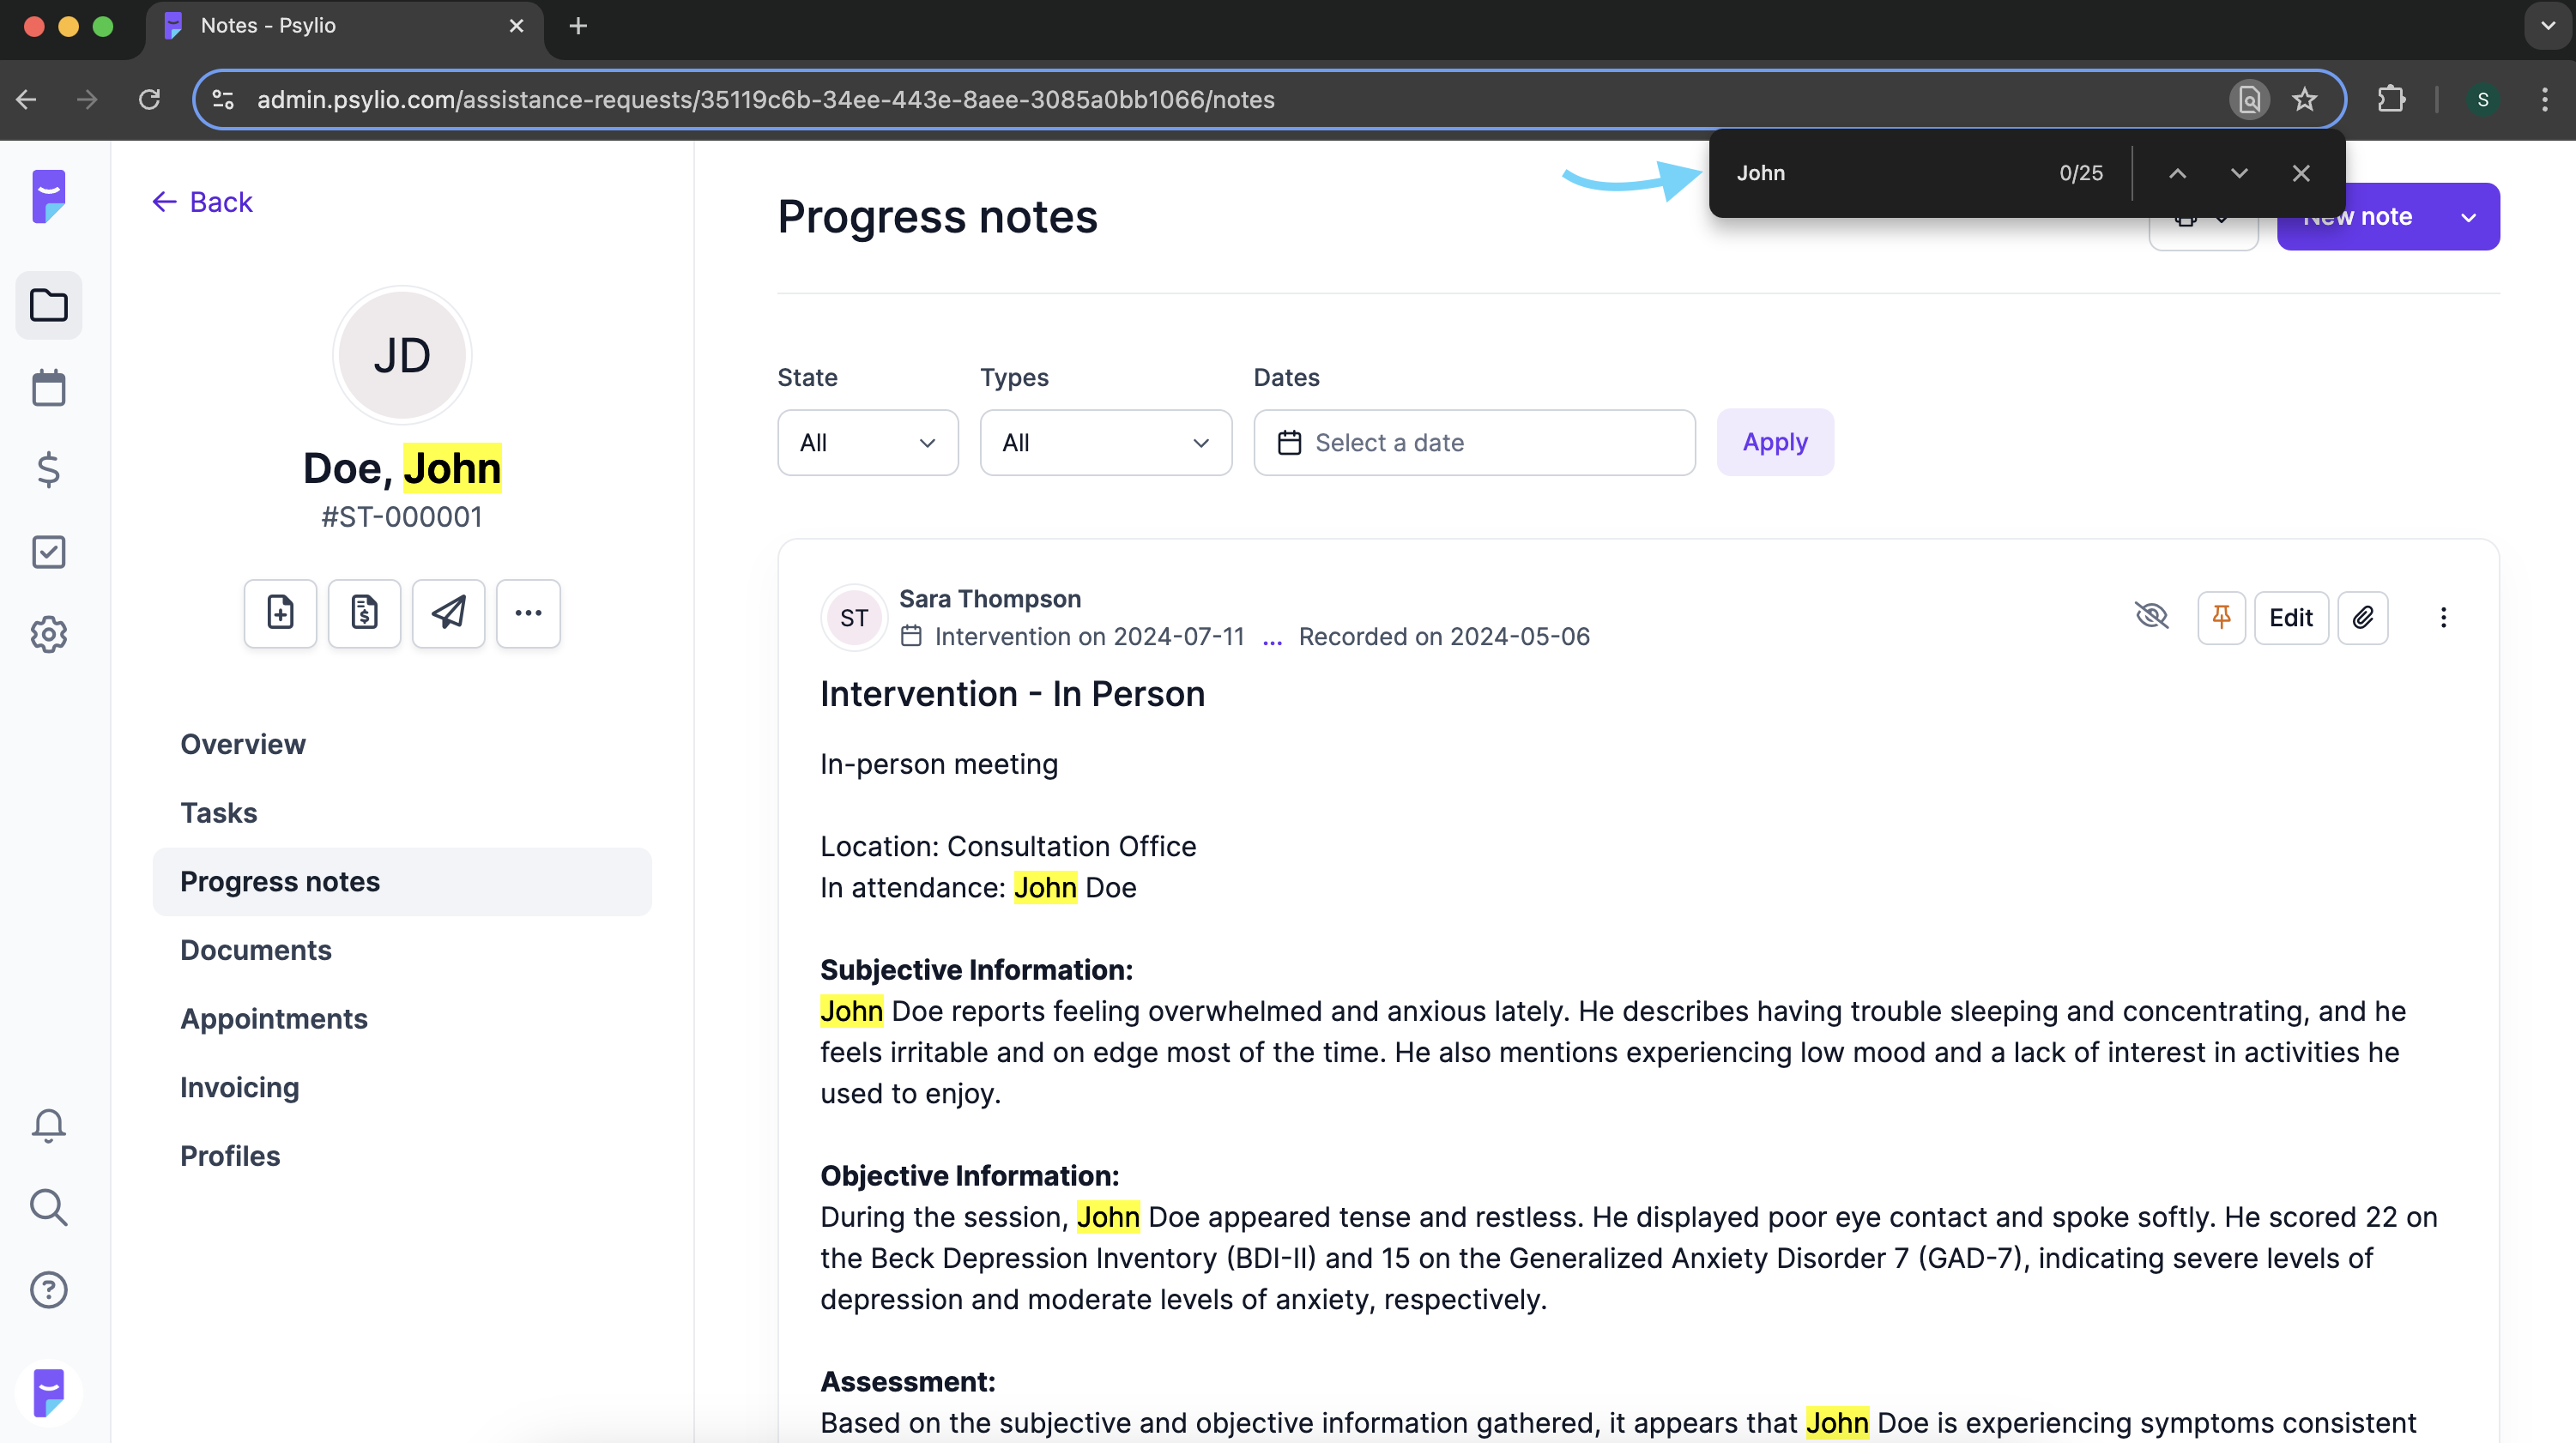This screenshot has width=2576, height=1443.
Task: Open the State dropdown
Action: tap(867, 442)
